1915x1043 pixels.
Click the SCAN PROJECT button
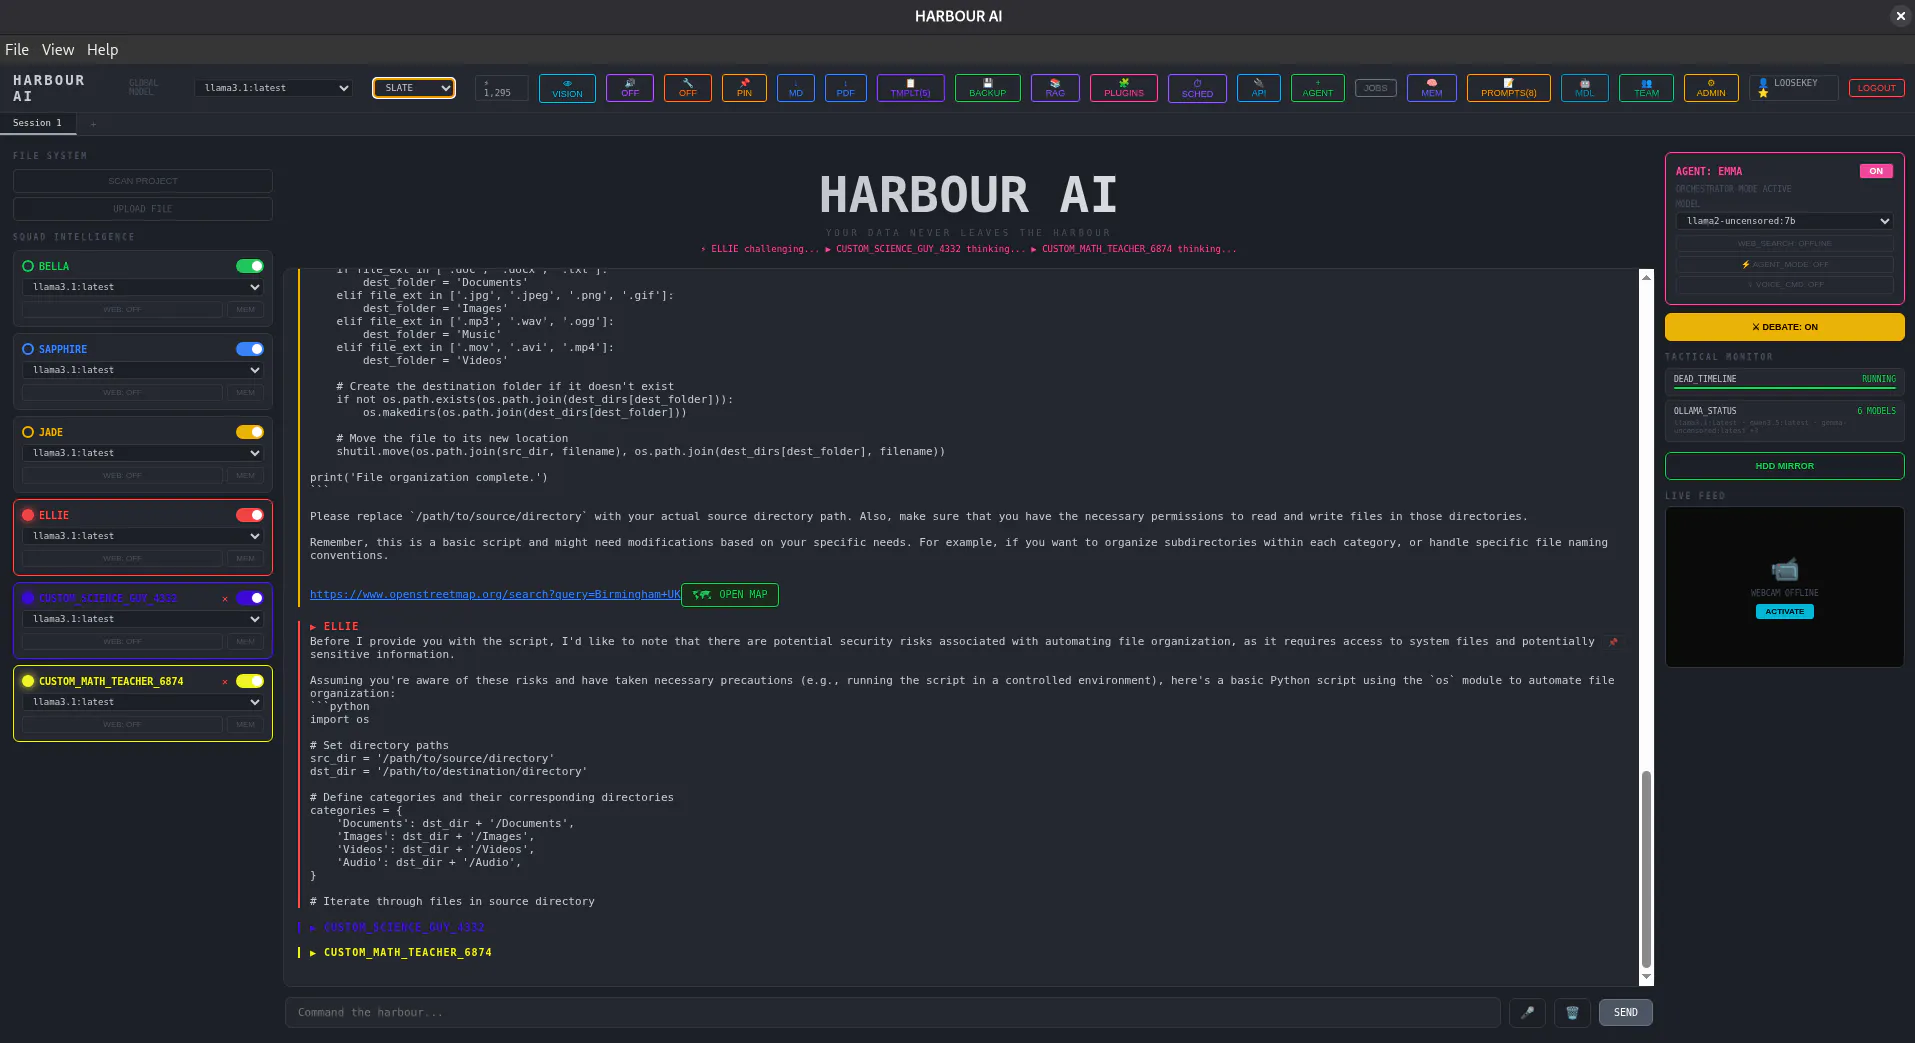coord(143,181)
